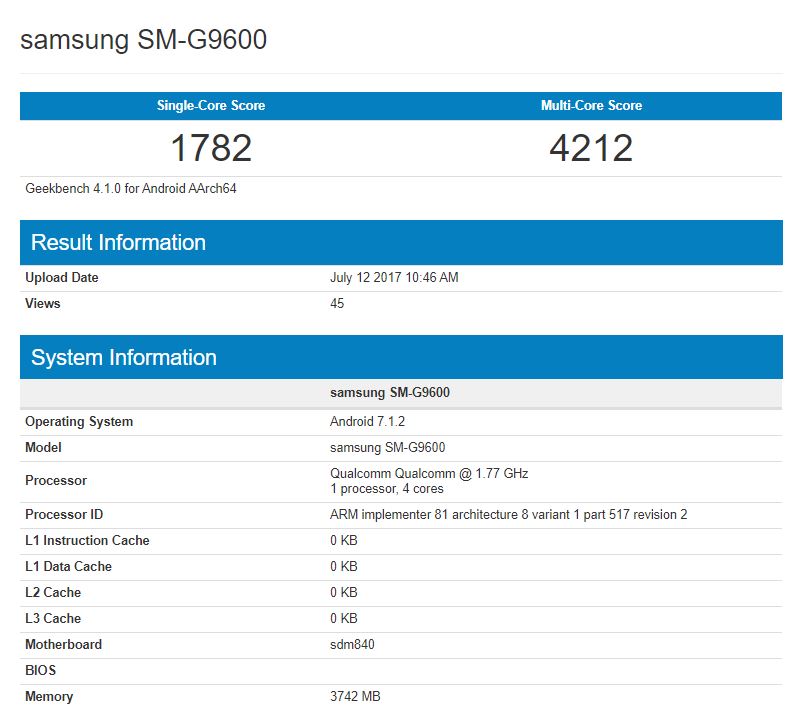Select the Android 7.1.2 value
The width and height of the screenshot is (794, 719).
pos(367,422)
